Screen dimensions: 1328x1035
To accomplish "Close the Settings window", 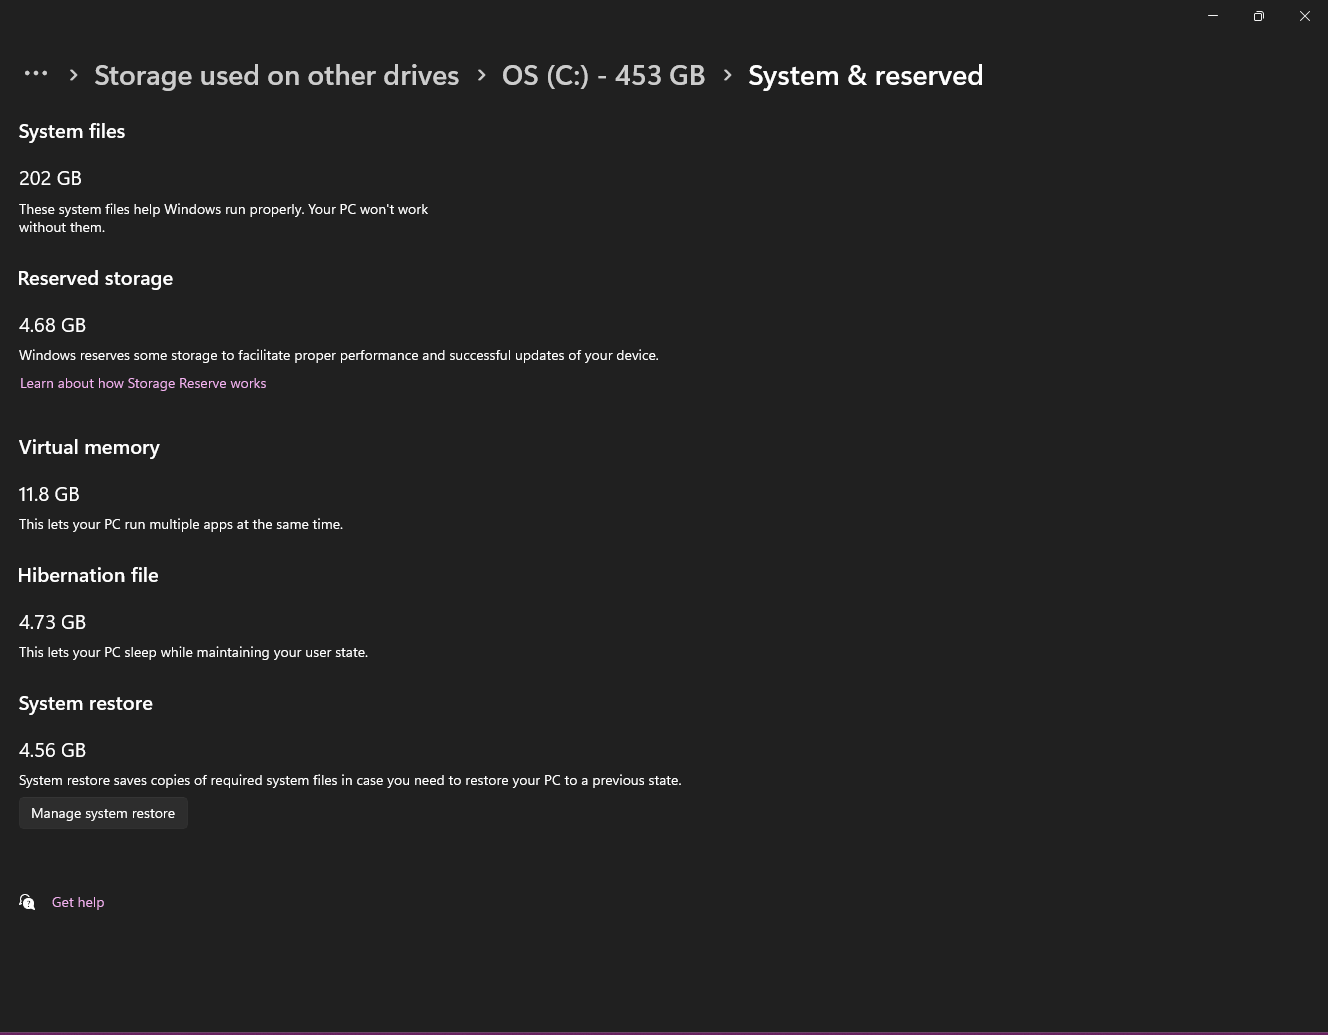I will [x=1305, y=16].
